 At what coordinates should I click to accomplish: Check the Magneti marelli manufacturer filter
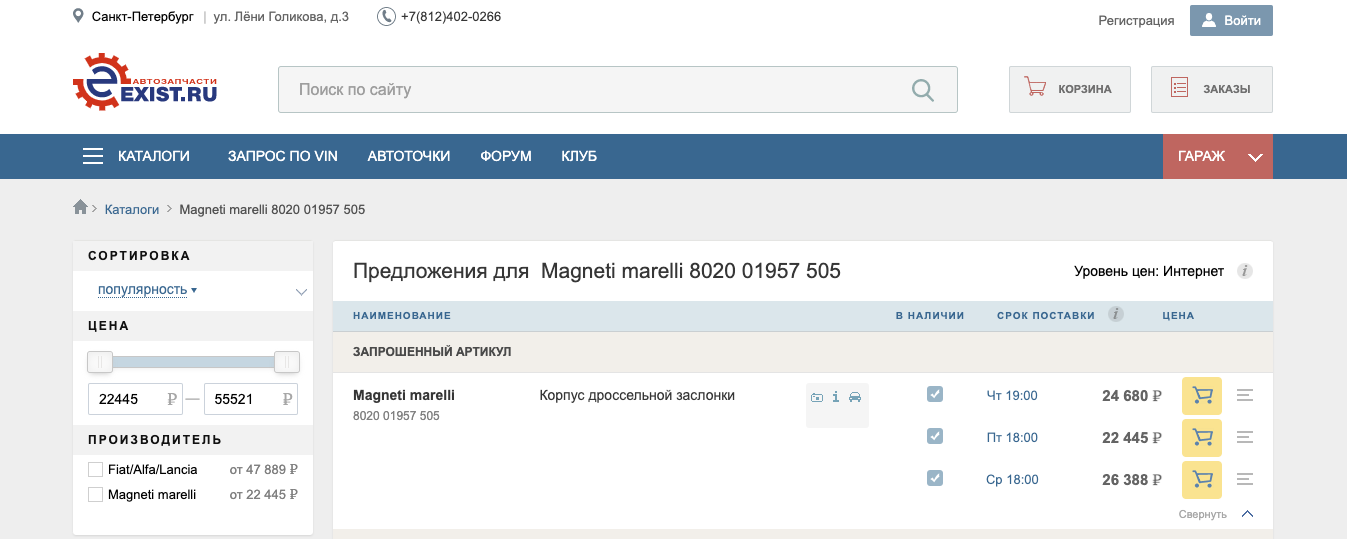[x=96, y=494]
